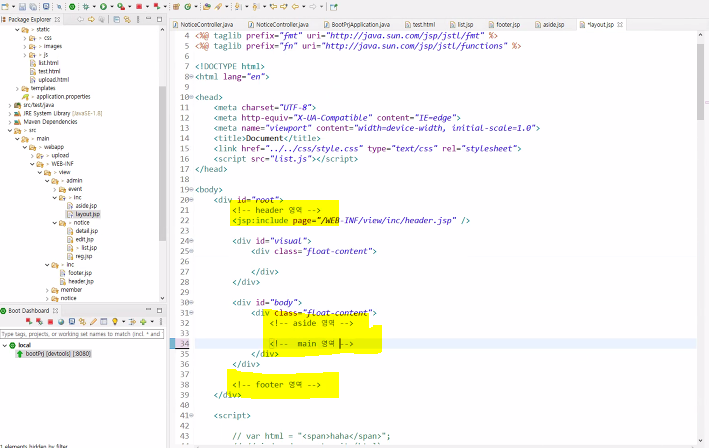Screen dimensions: 709x448
Task: Open dropdown arrow beside the Debug icon
Action: [94, 7]
